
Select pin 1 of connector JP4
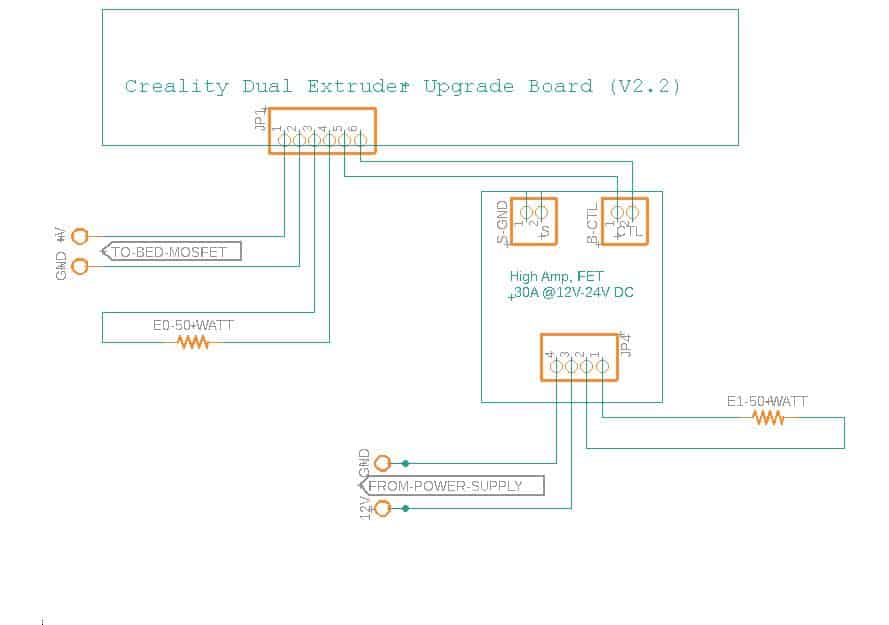click(602, 366)
